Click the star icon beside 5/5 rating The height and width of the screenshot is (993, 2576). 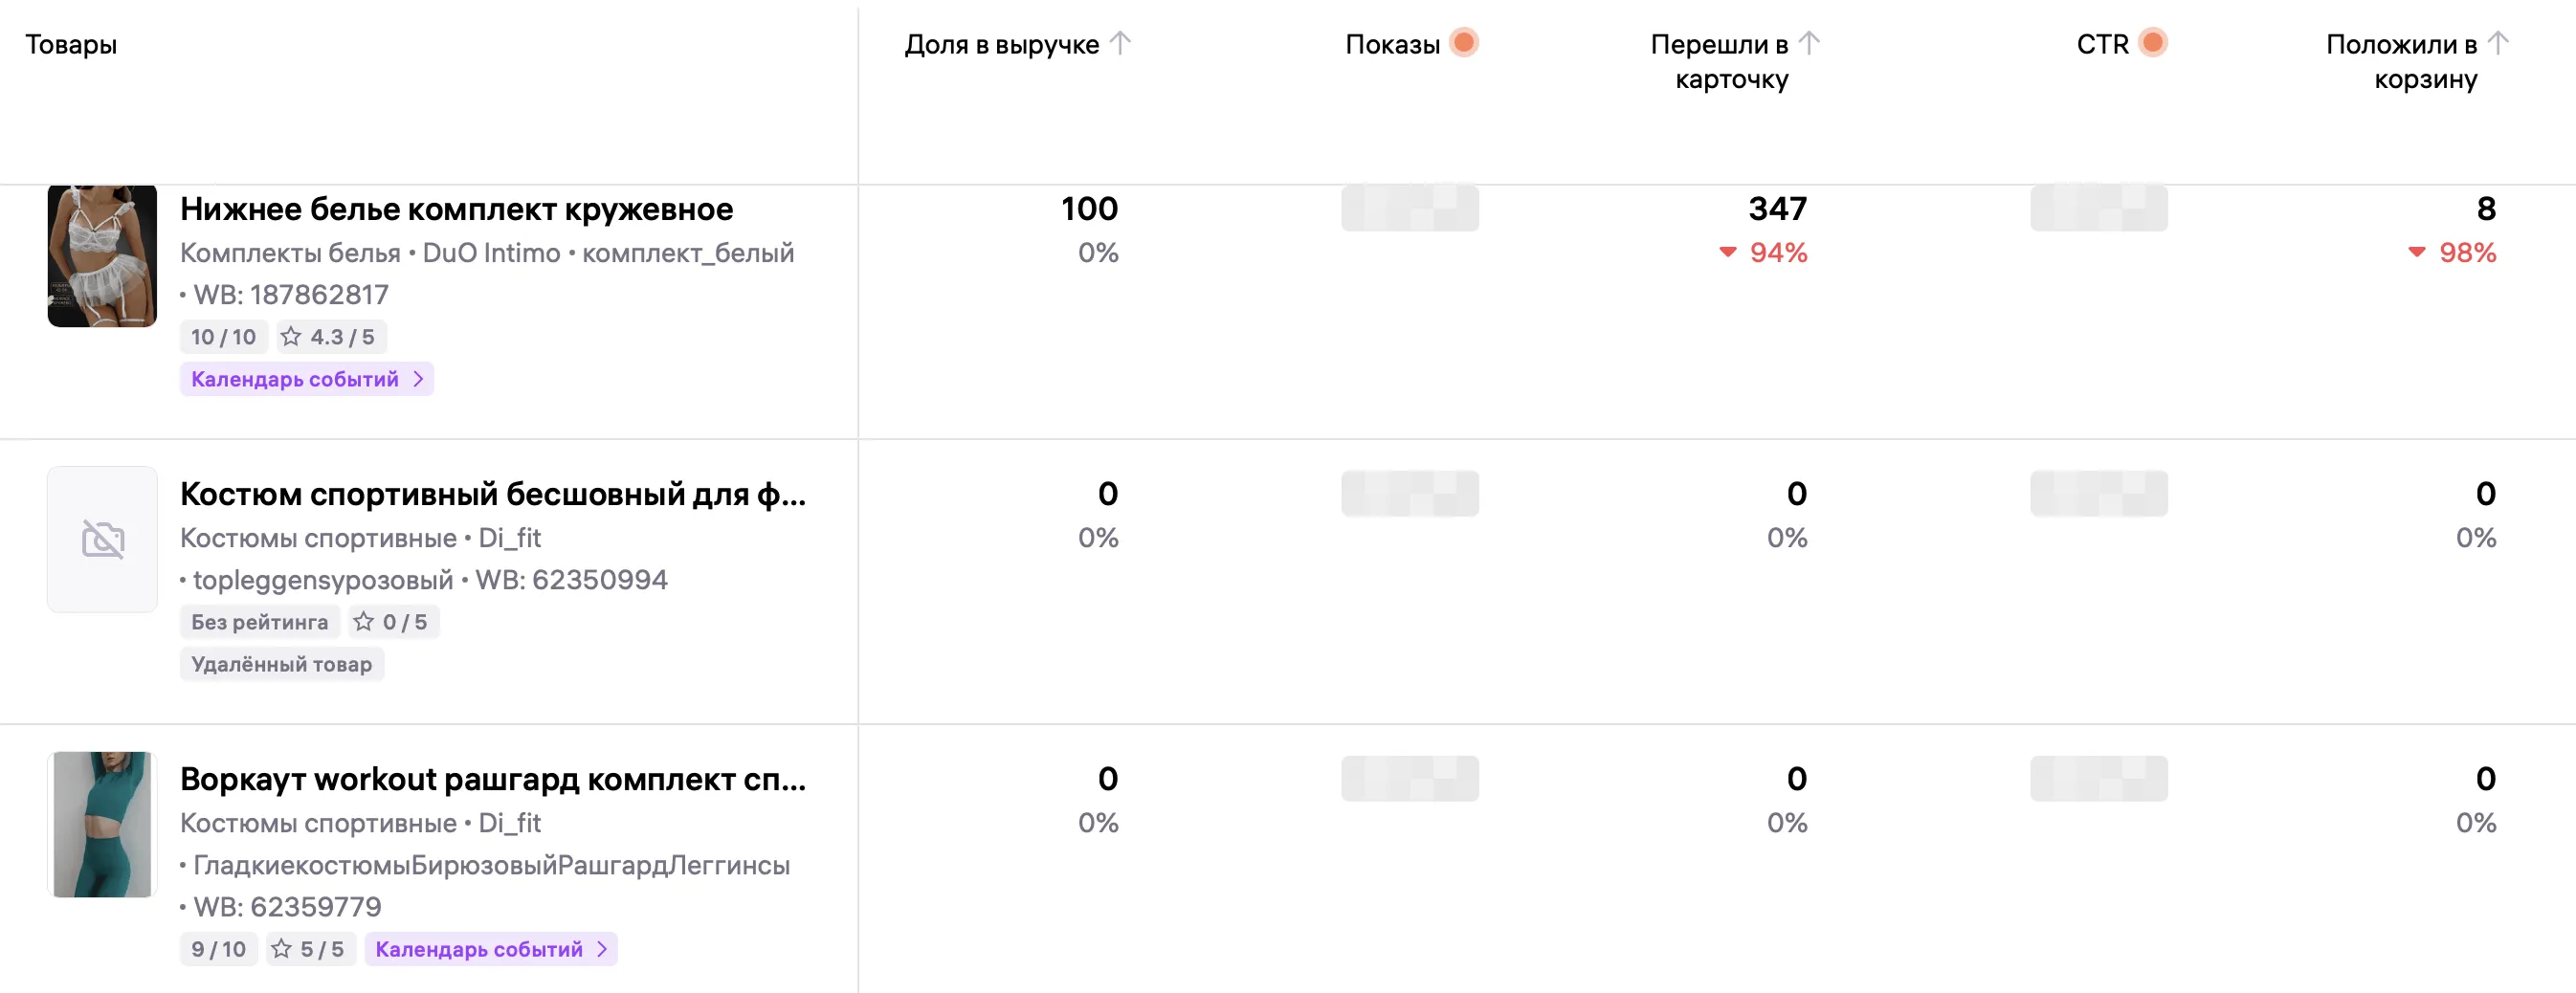click(x=283, y=948)
